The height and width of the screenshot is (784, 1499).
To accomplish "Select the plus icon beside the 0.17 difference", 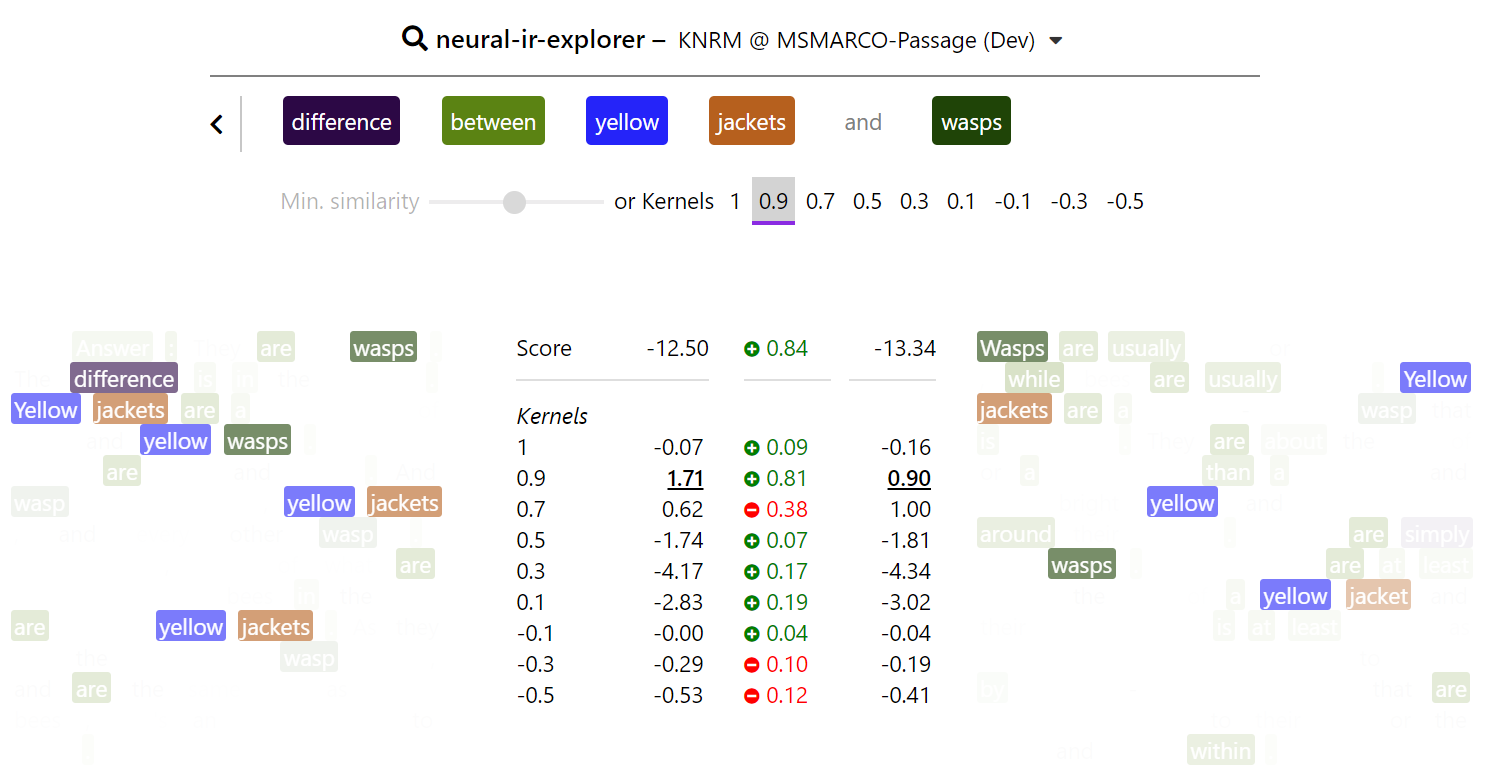I will (x=752, y=571).
